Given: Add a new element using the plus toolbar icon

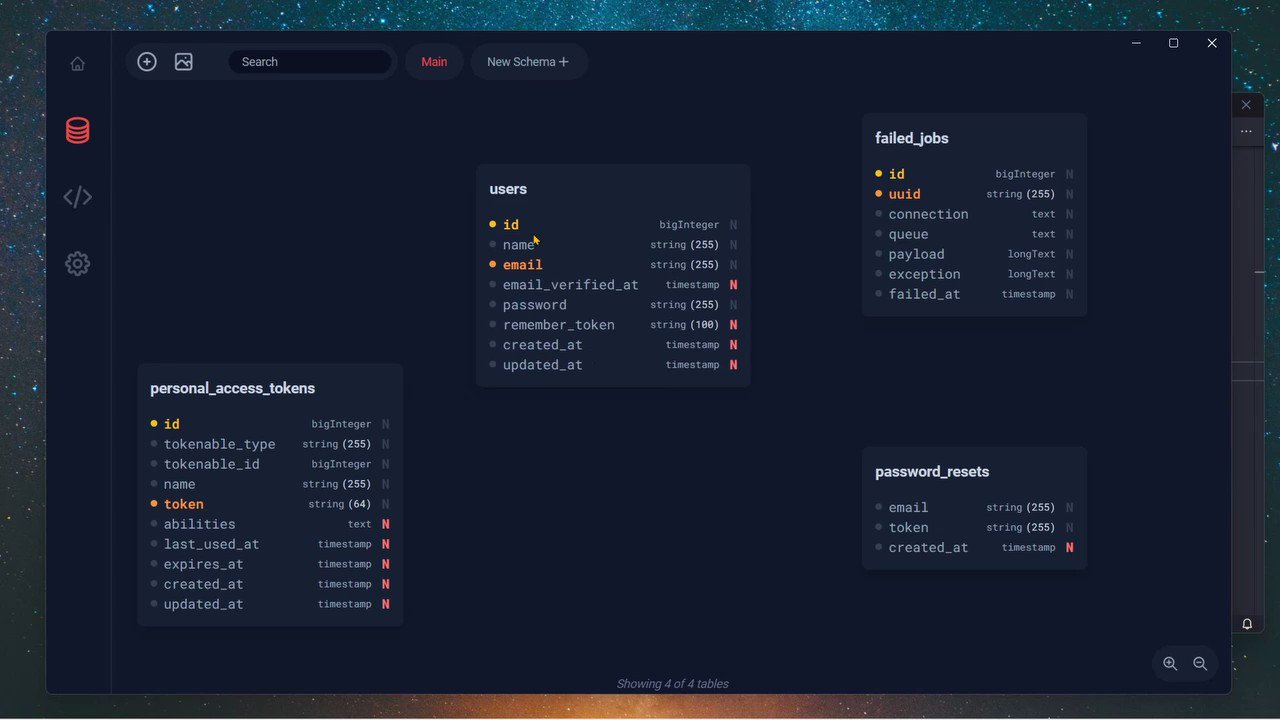Looking at the screenshot, I should (x=147, y=61).
